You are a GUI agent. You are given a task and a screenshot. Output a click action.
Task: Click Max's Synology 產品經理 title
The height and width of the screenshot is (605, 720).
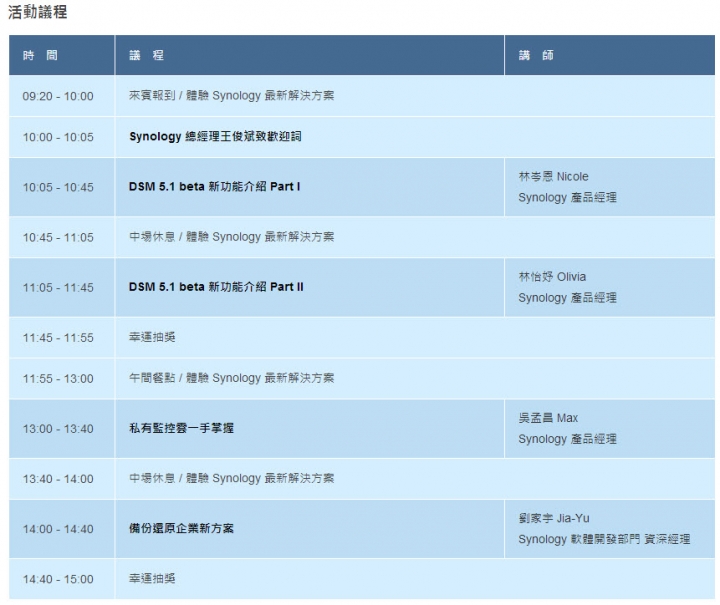[x=568, y=439]
